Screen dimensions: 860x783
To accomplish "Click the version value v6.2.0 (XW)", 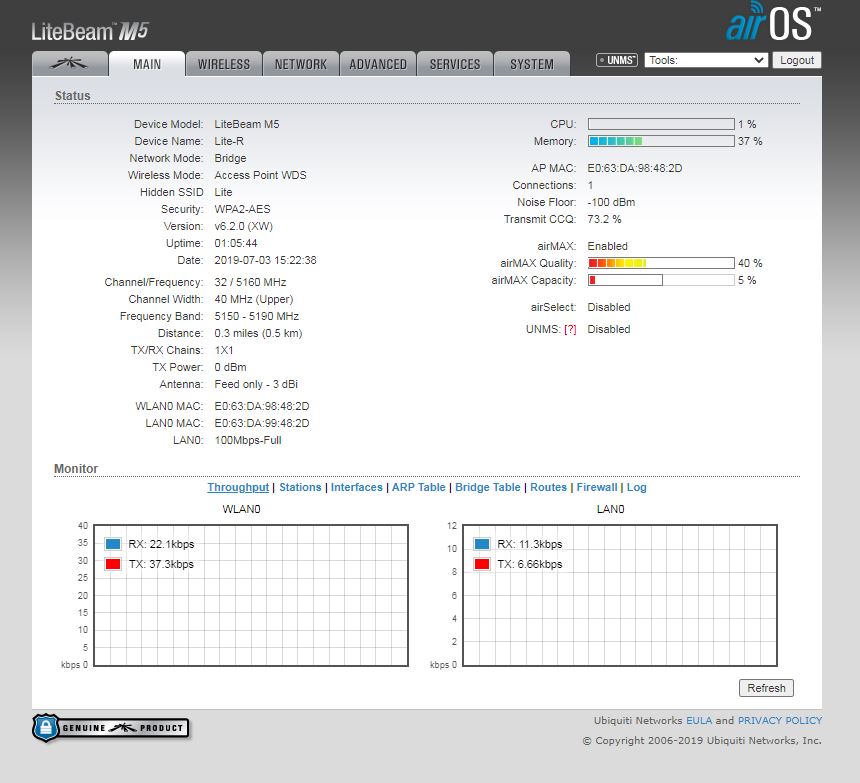I will (x=244, y=226).
